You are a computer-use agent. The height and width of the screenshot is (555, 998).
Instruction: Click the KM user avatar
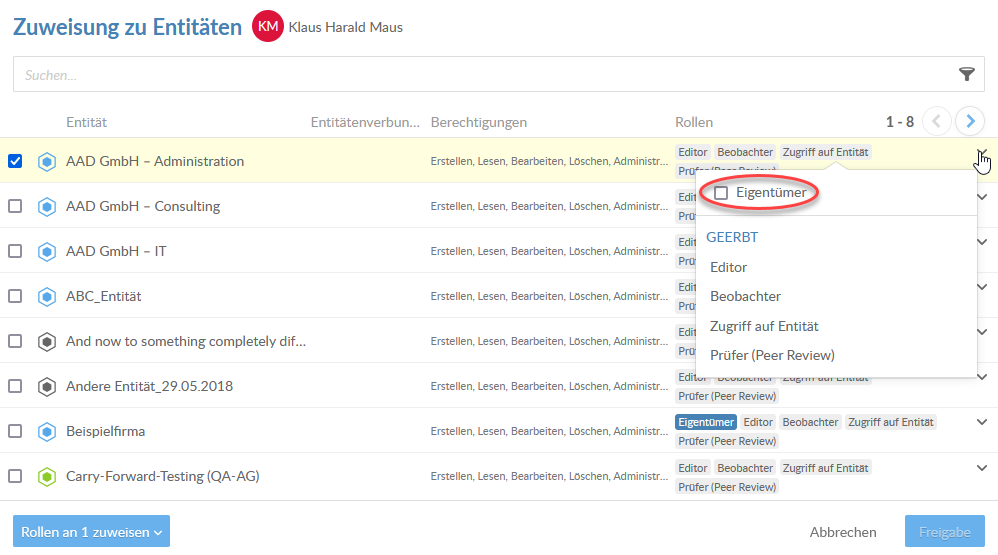pyautogui.click(x=267, y=27)
